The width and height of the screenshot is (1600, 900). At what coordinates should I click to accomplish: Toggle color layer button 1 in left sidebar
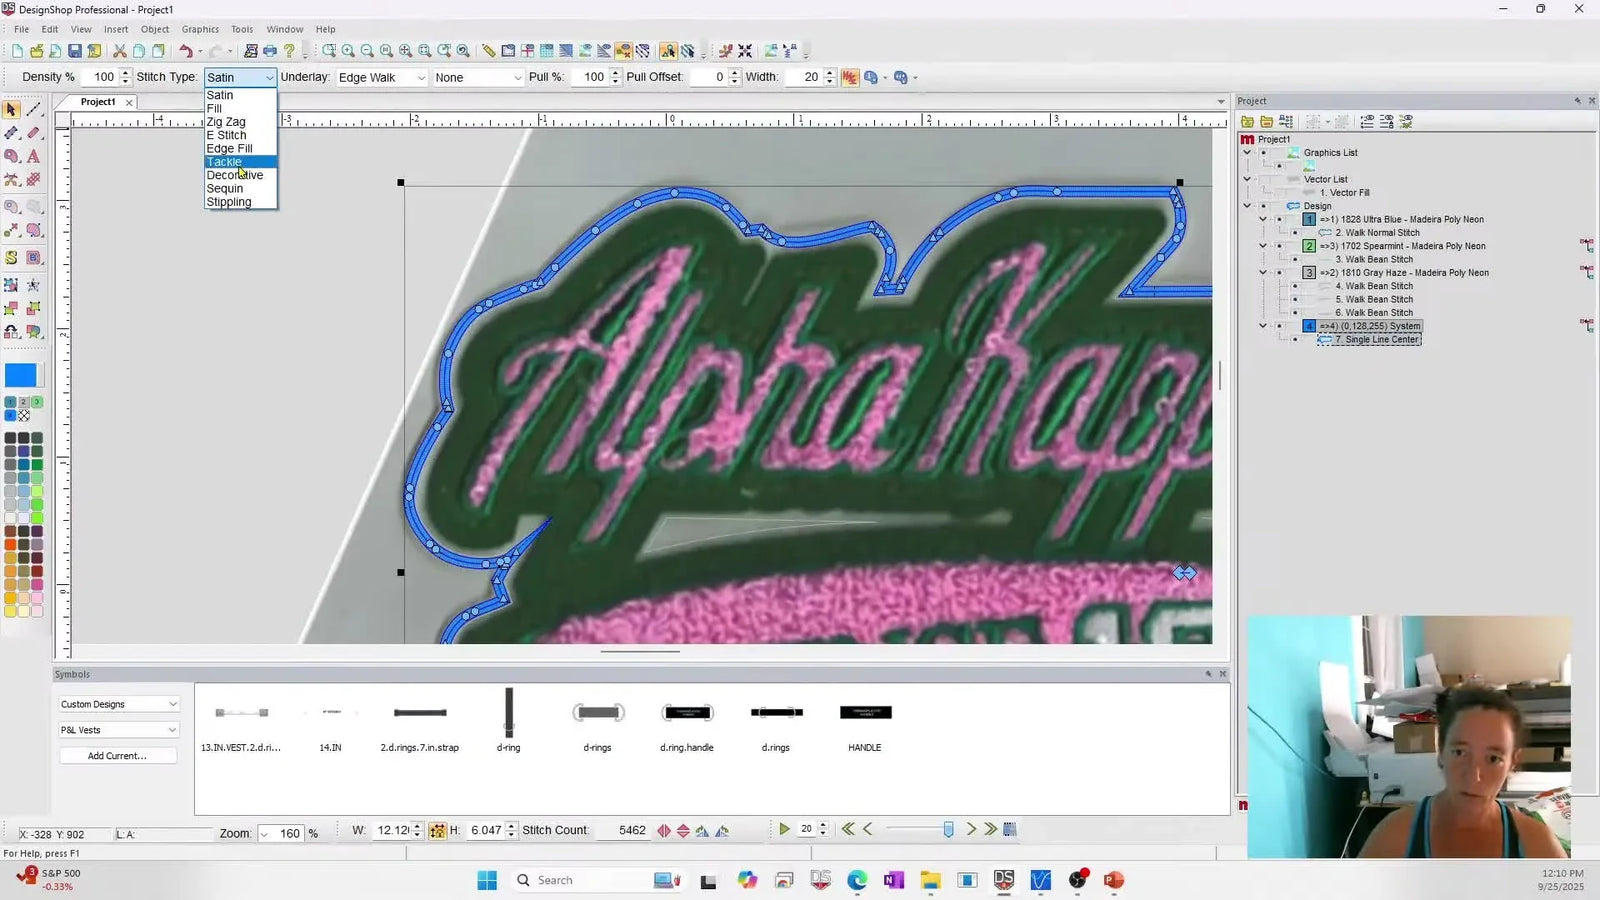pos(10,401)
